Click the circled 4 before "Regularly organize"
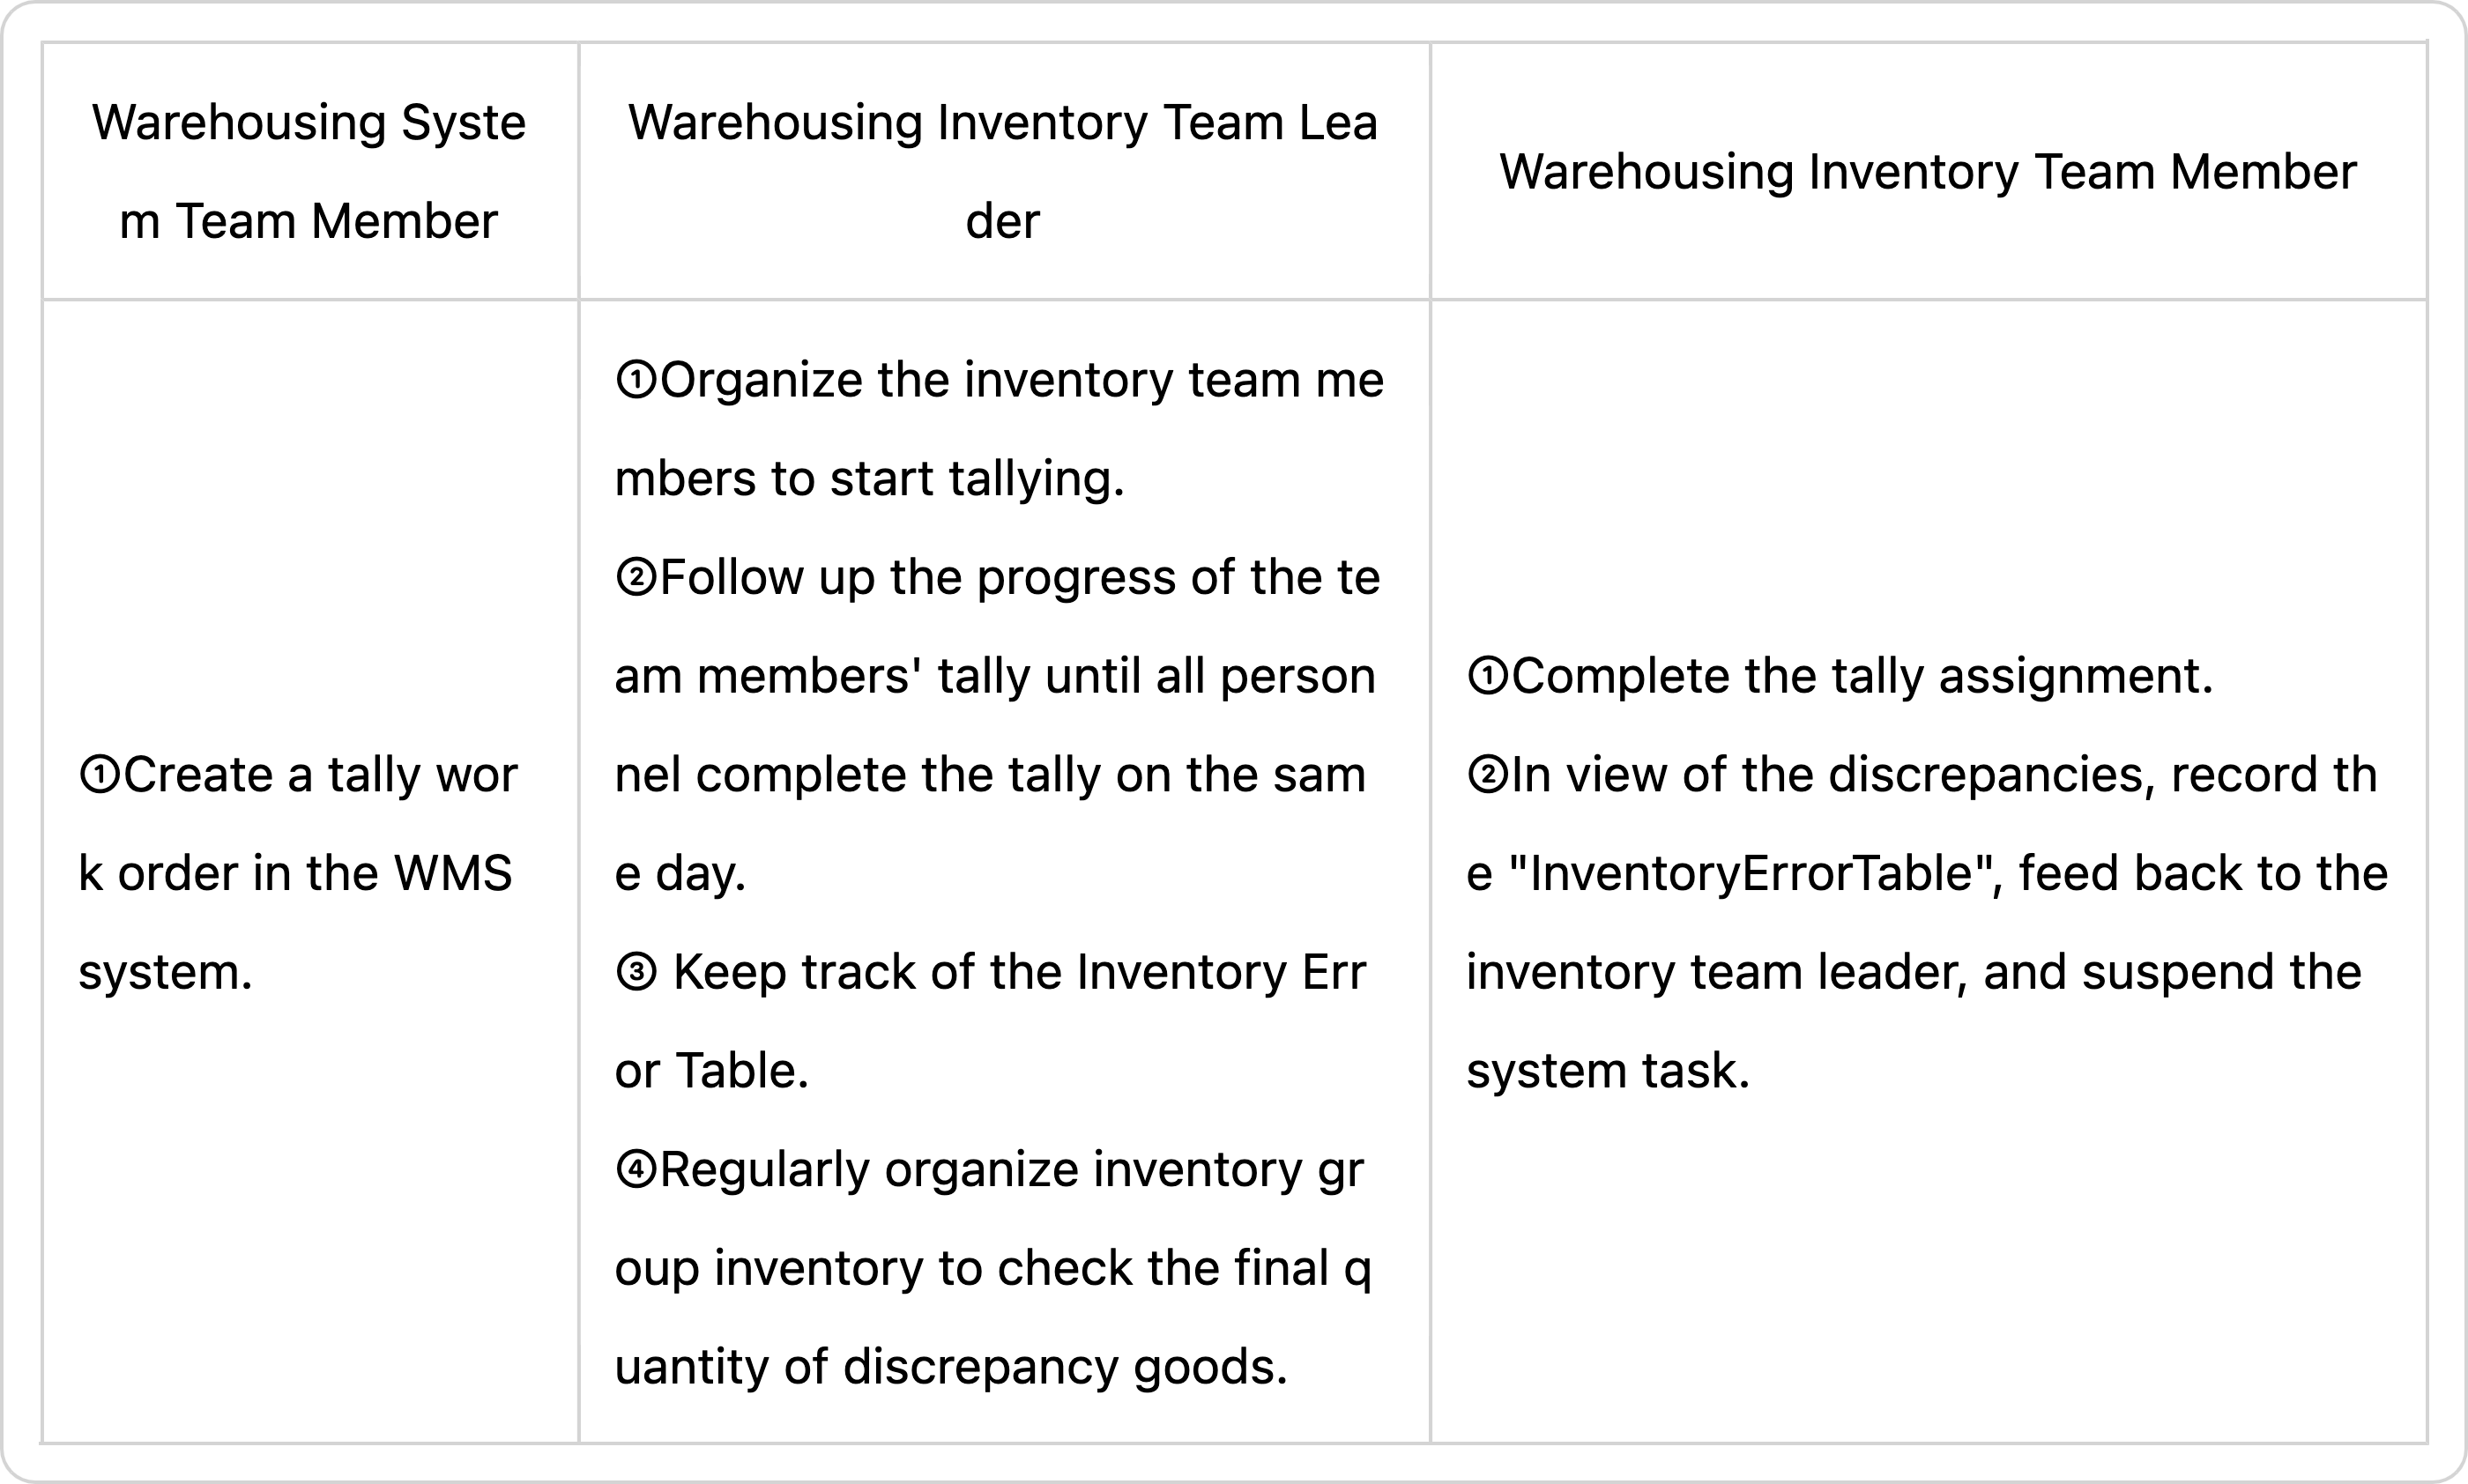Screen dimensions: 2468x1484 635,1169
